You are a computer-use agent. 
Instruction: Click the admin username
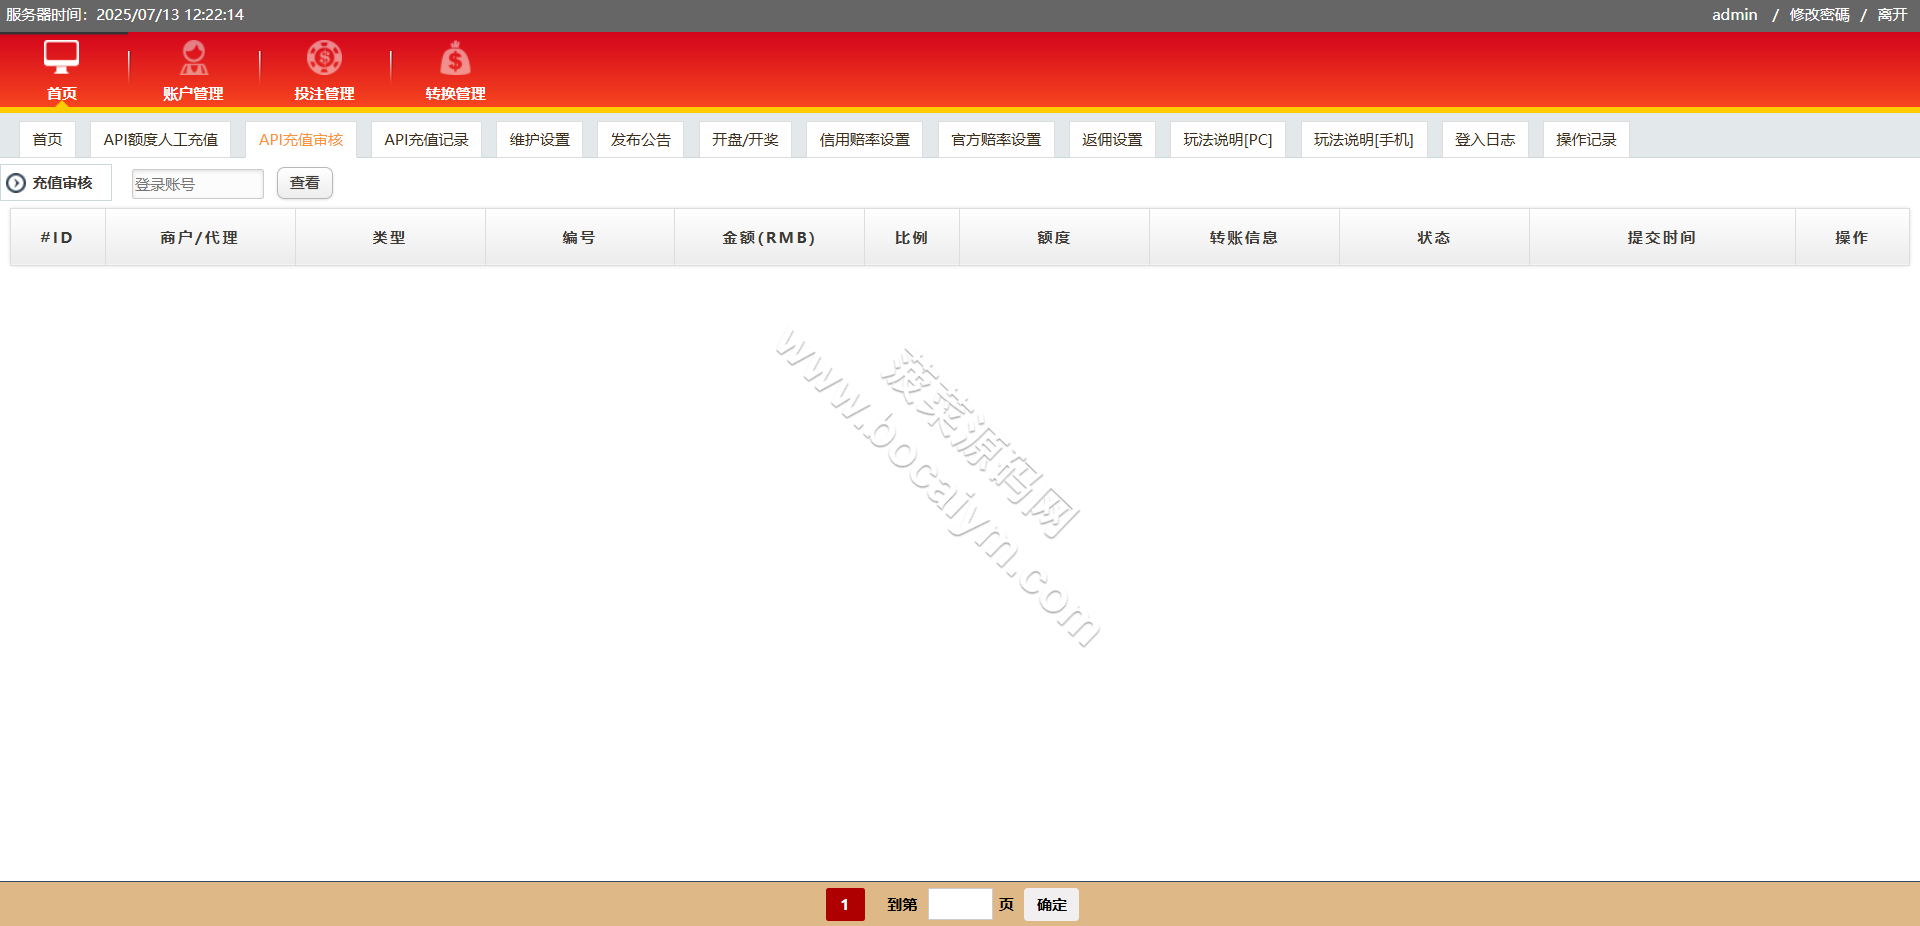point(1734,15)
